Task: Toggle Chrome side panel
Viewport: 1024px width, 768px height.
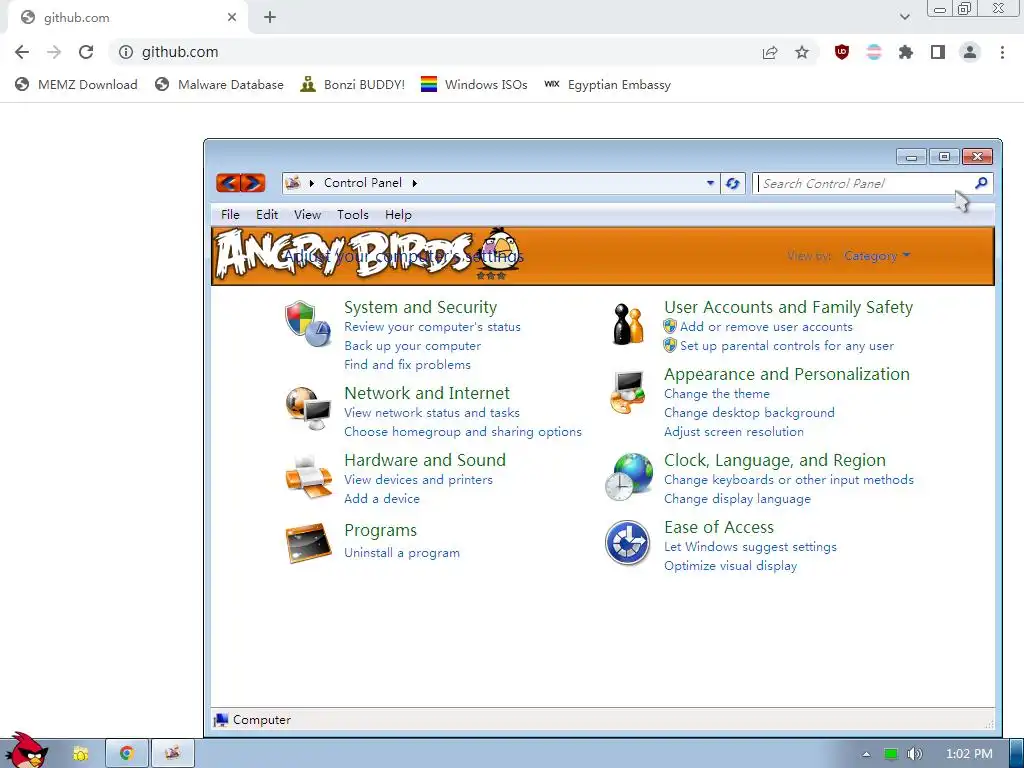Action: (x=938, y=52)
